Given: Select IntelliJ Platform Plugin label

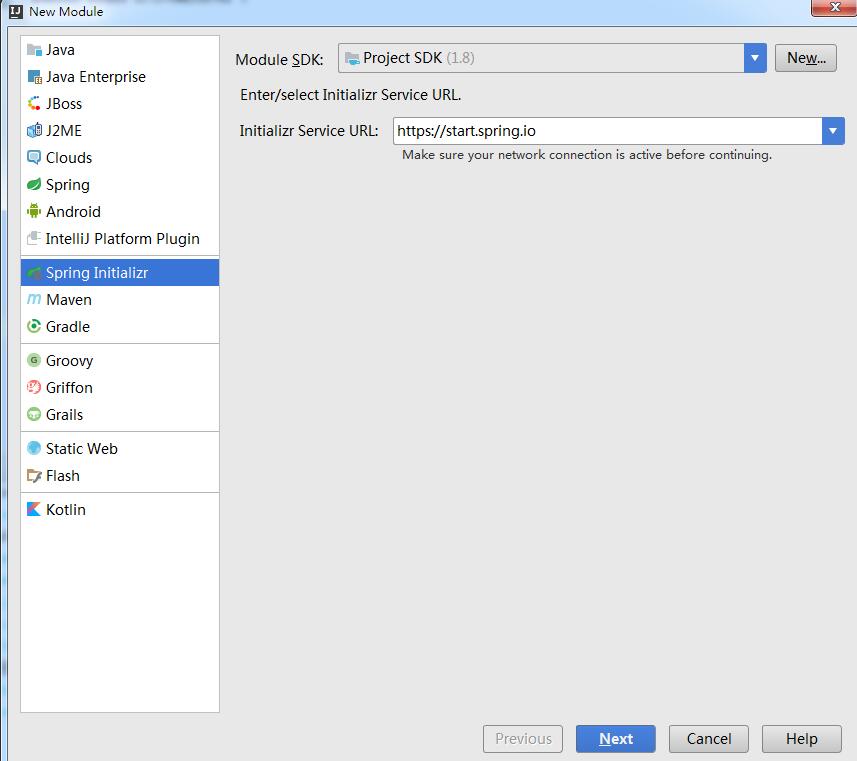Looking at the screenshot, I should [122, 239].
